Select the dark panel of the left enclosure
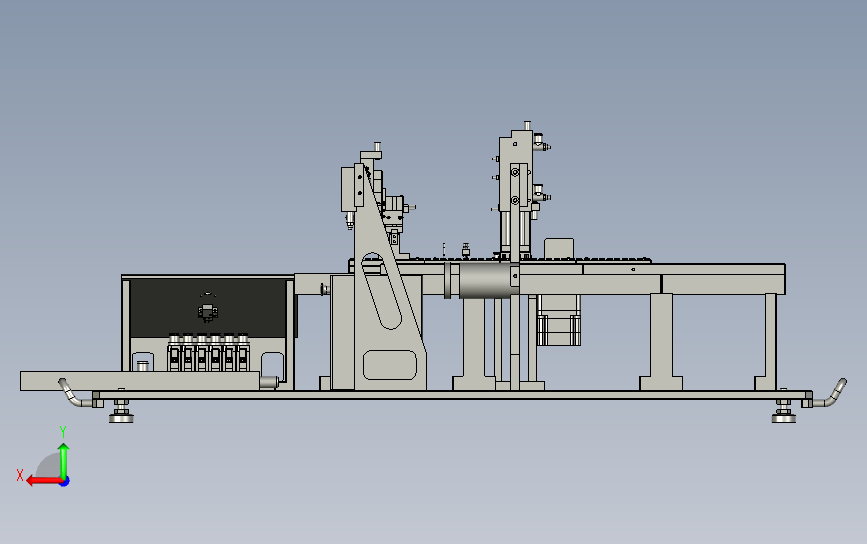Viewport: 867px width, 544px height. [208, 308]
